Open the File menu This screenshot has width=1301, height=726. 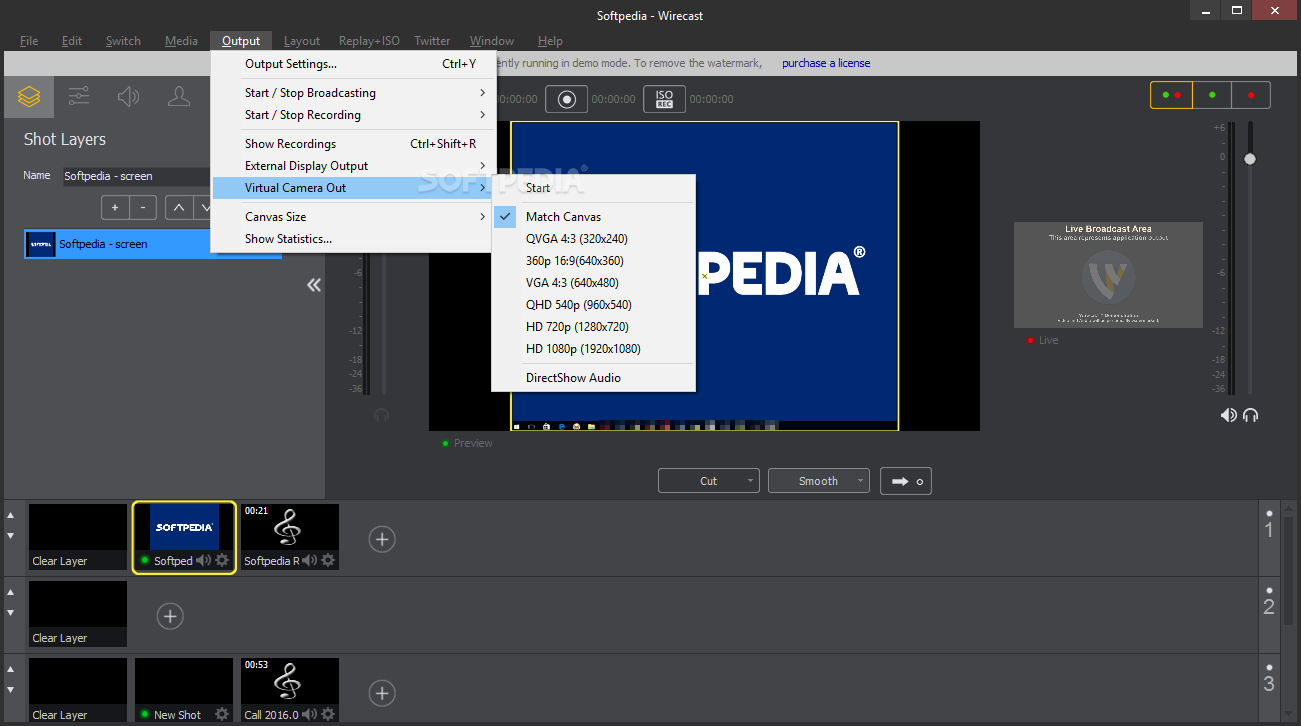pos(29,41)
